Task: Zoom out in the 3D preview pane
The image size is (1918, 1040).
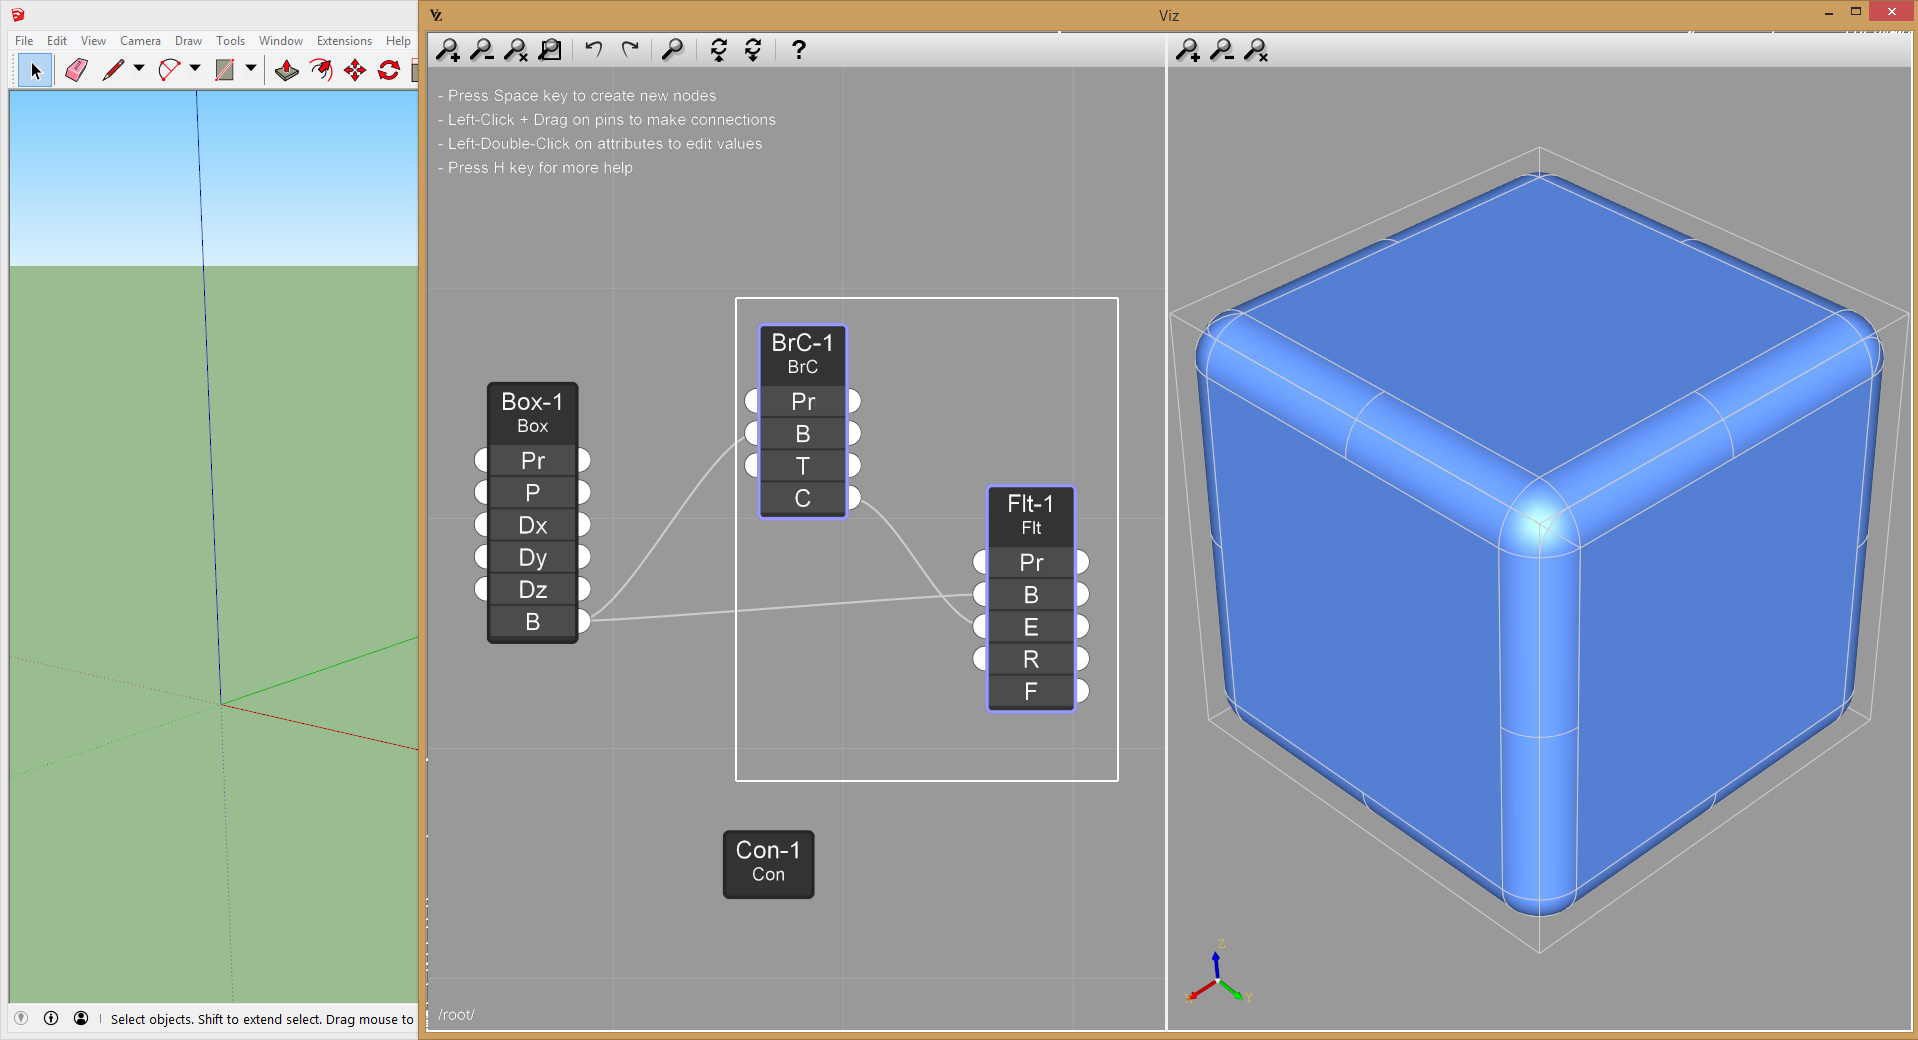Action: [x=1221, y=49]
